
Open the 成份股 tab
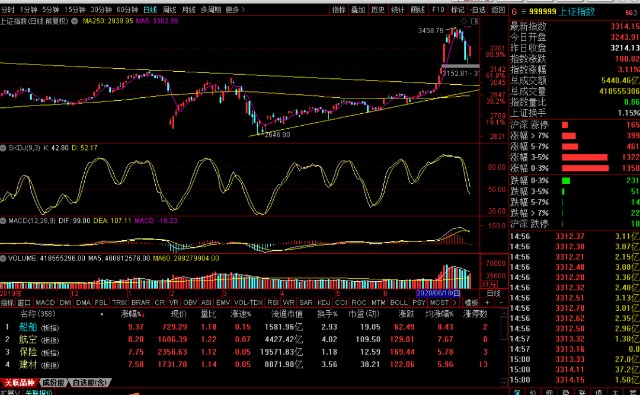coord(54,382)
